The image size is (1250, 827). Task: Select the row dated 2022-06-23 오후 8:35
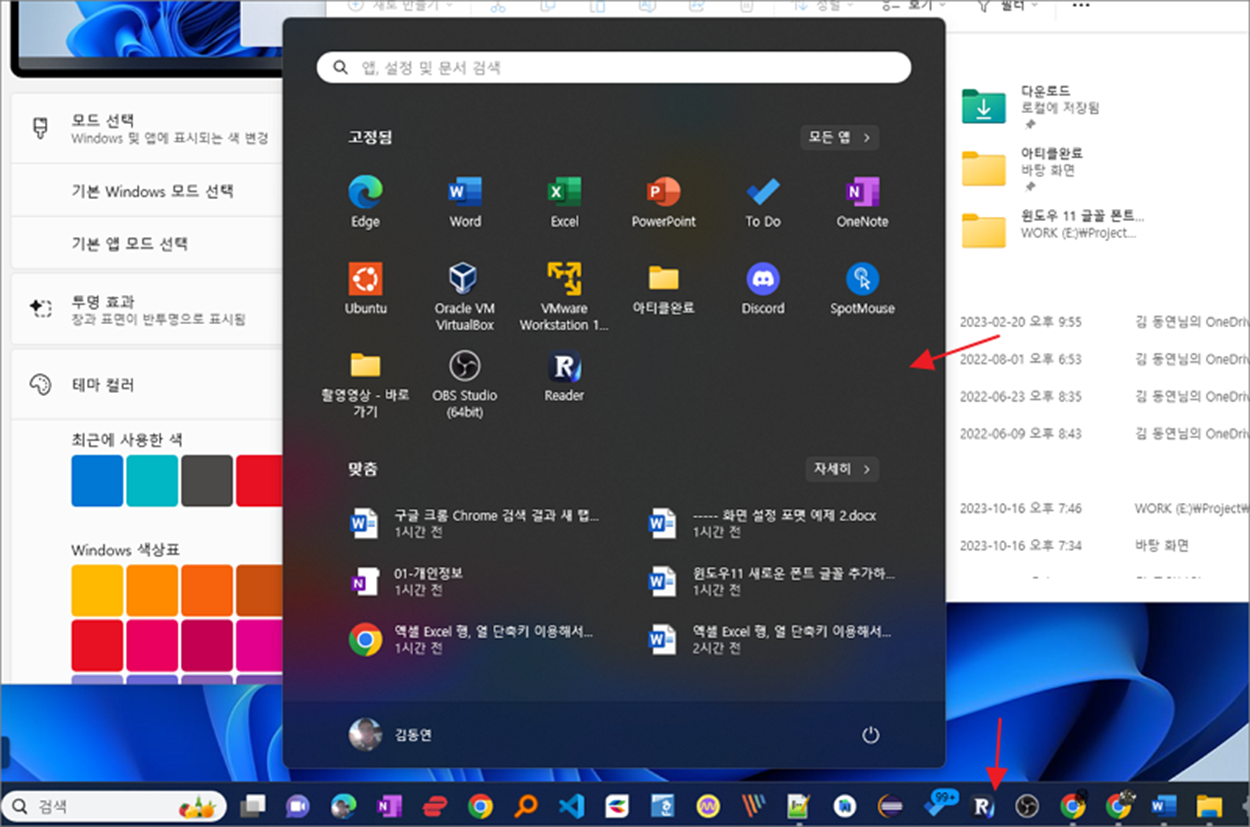[x=1104, y=397]
